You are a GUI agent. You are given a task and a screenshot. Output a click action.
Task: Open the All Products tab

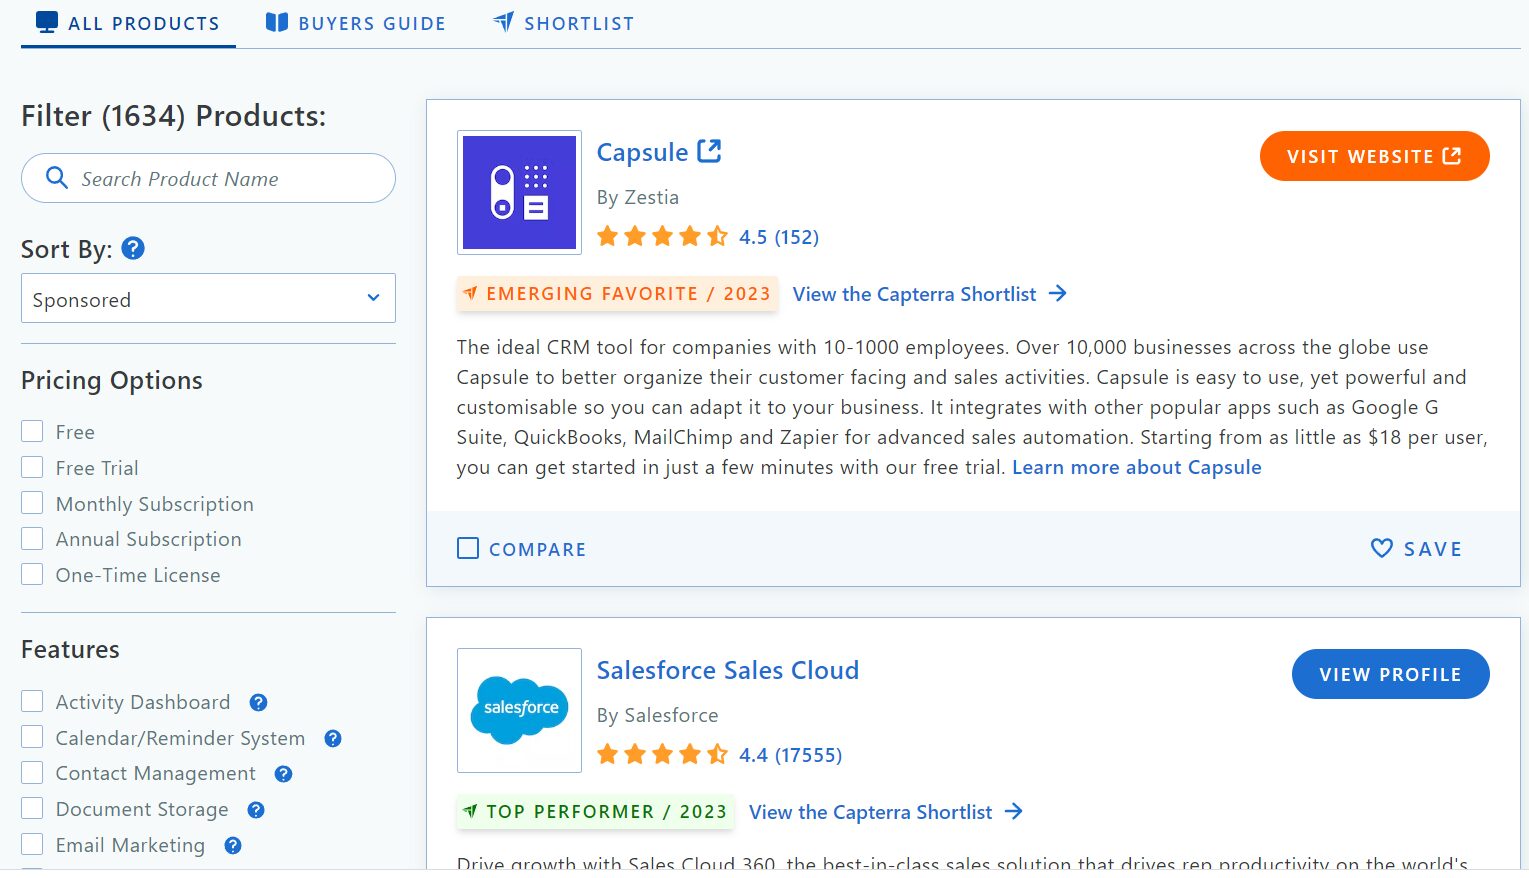click(128, 23)
